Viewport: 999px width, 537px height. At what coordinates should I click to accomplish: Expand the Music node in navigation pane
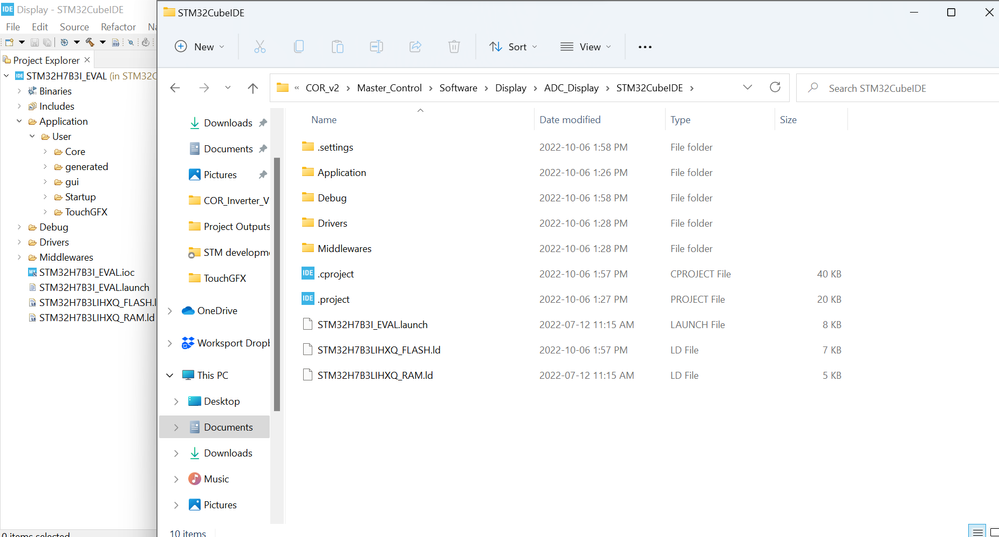(x=176, y=479)
